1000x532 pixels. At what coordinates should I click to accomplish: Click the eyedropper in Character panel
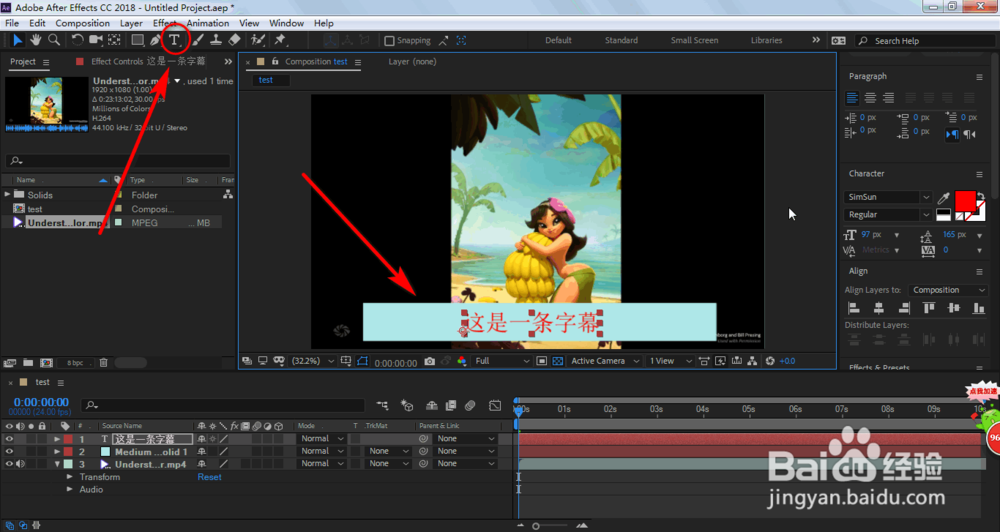(x=943, y=198)
